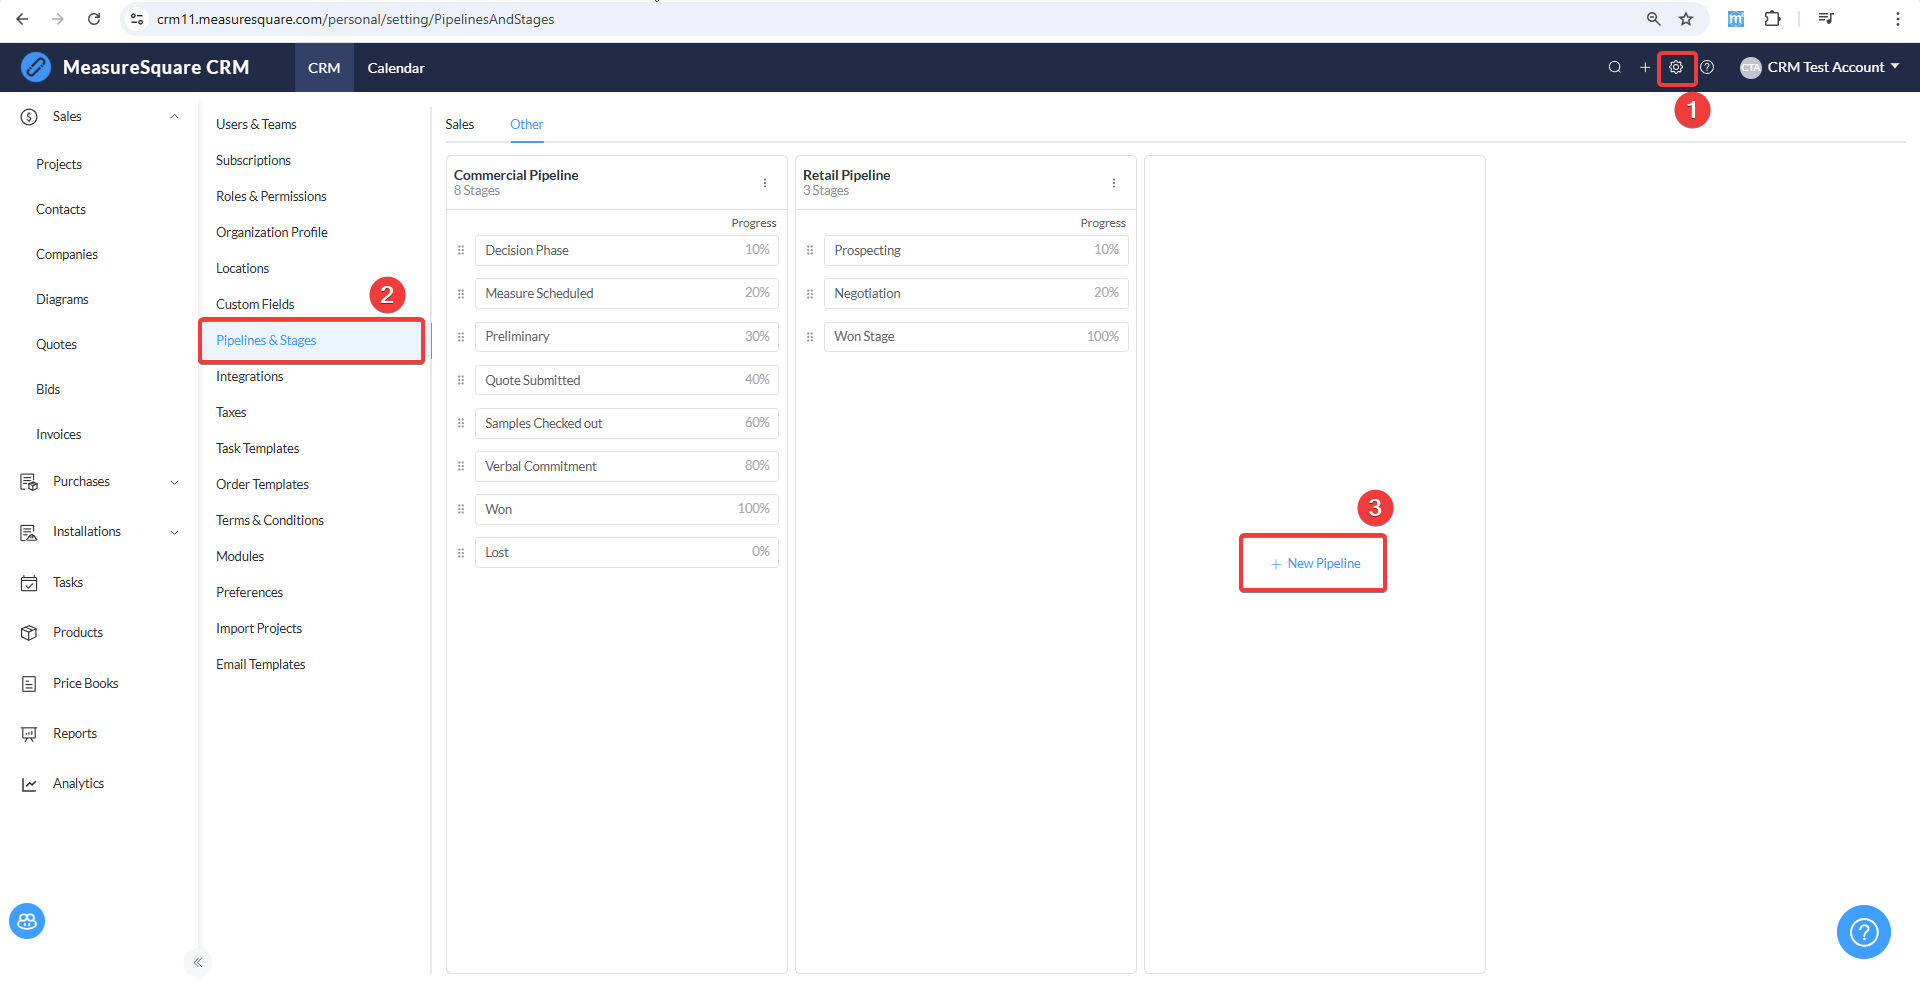Viewport: 1920px width, 988px height.
Task: Open Roles & Permissions settings
Action: [x=271, y=196]
